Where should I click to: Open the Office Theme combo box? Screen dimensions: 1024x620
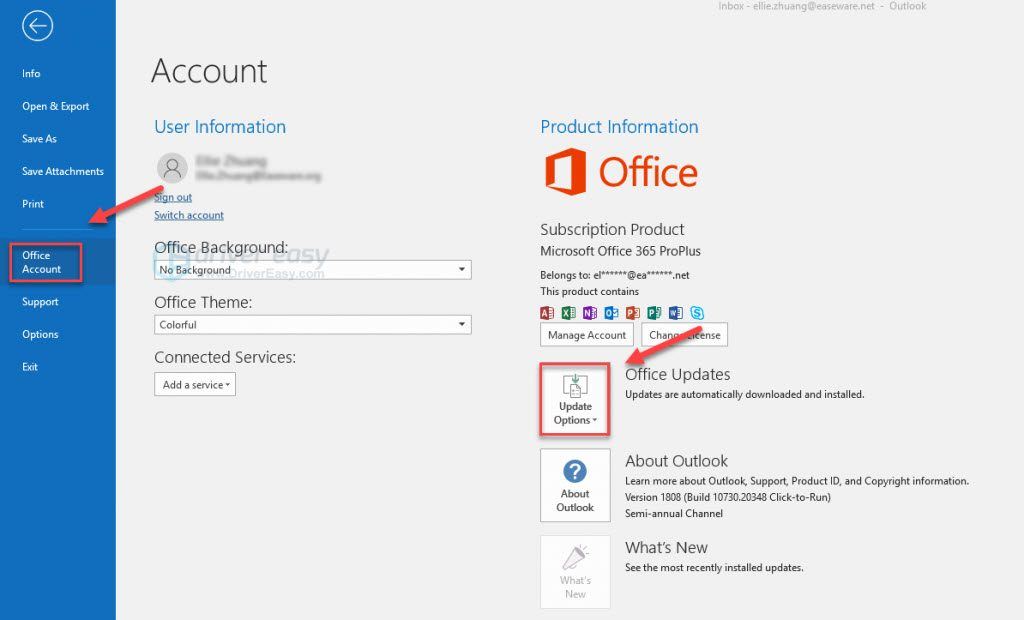(x=312, y=325)
